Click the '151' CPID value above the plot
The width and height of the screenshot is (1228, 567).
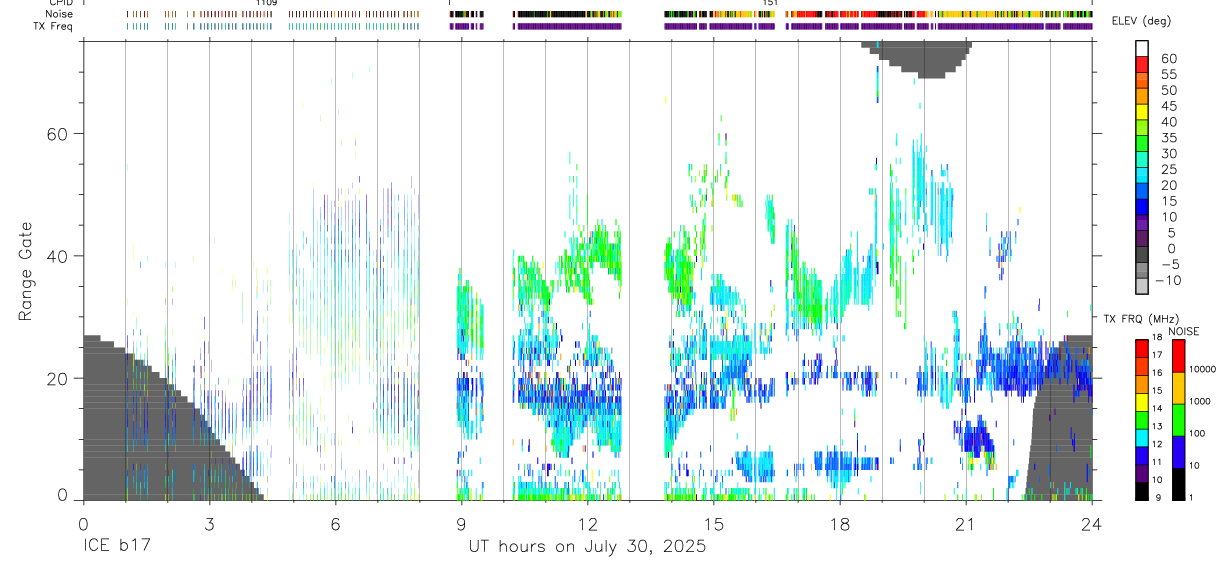[x=770, y=3]
